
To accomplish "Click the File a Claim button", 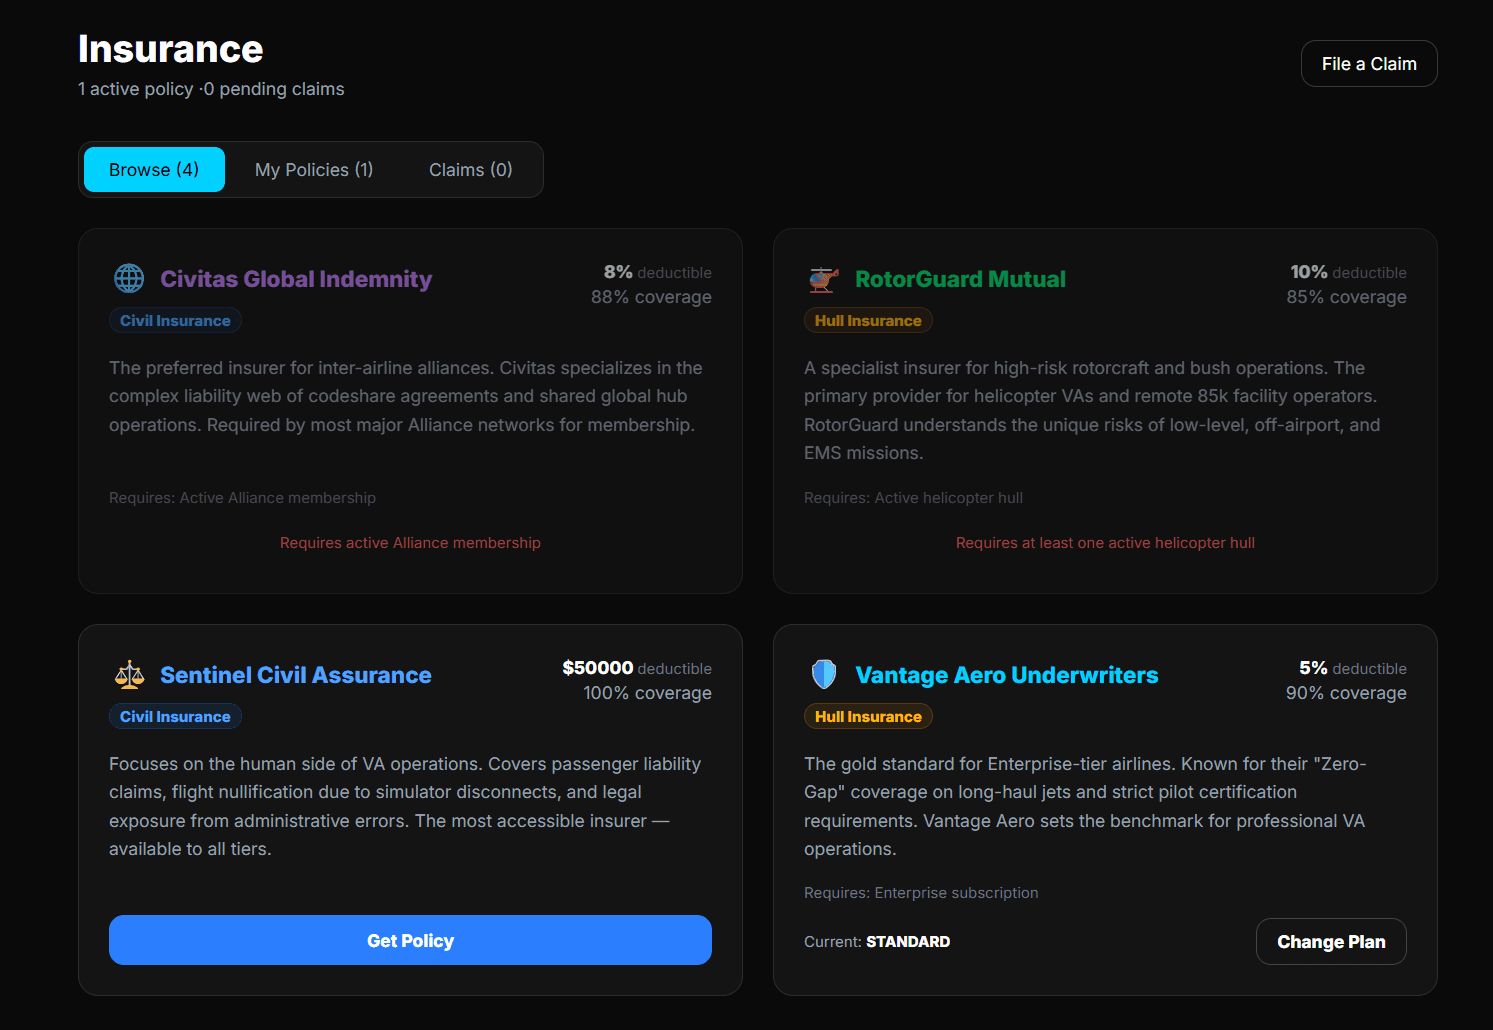I will (1369, 64).
